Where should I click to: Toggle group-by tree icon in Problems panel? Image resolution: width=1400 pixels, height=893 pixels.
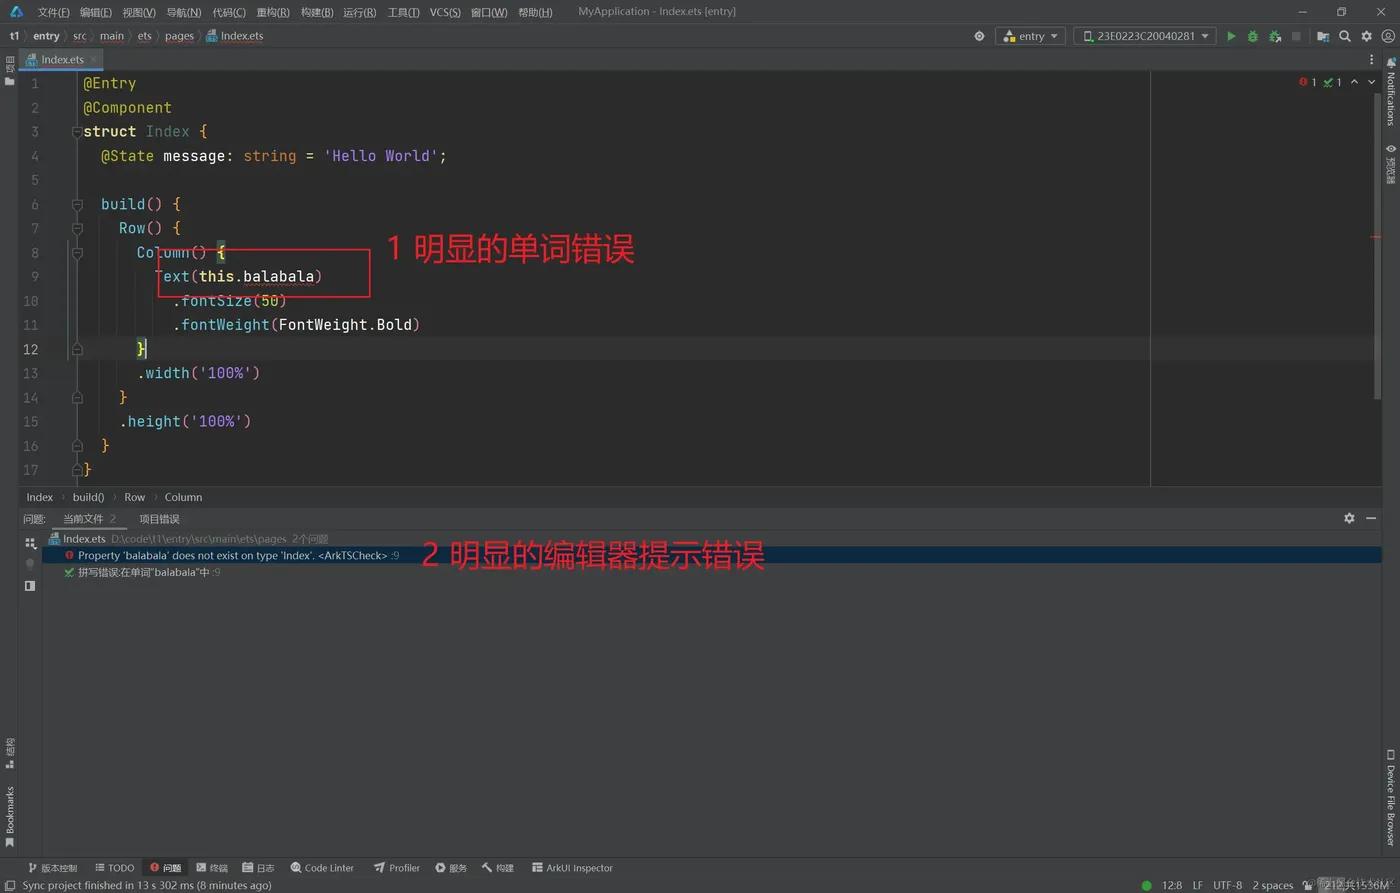pos(30,543)
